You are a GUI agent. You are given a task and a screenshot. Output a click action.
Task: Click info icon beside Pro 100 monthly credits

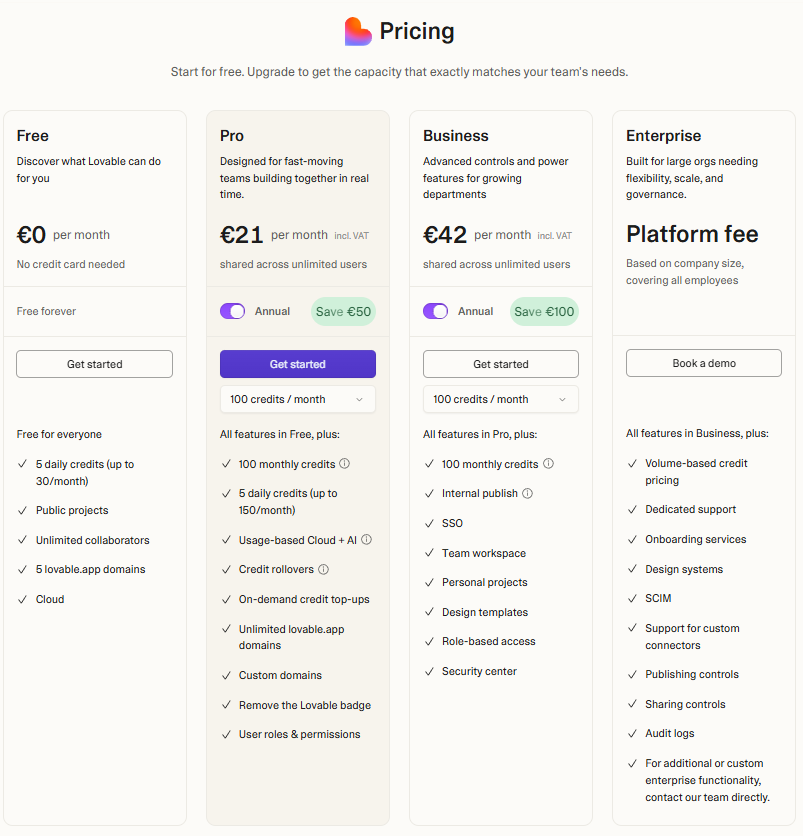pyautogui.click(x=345, y=464)
